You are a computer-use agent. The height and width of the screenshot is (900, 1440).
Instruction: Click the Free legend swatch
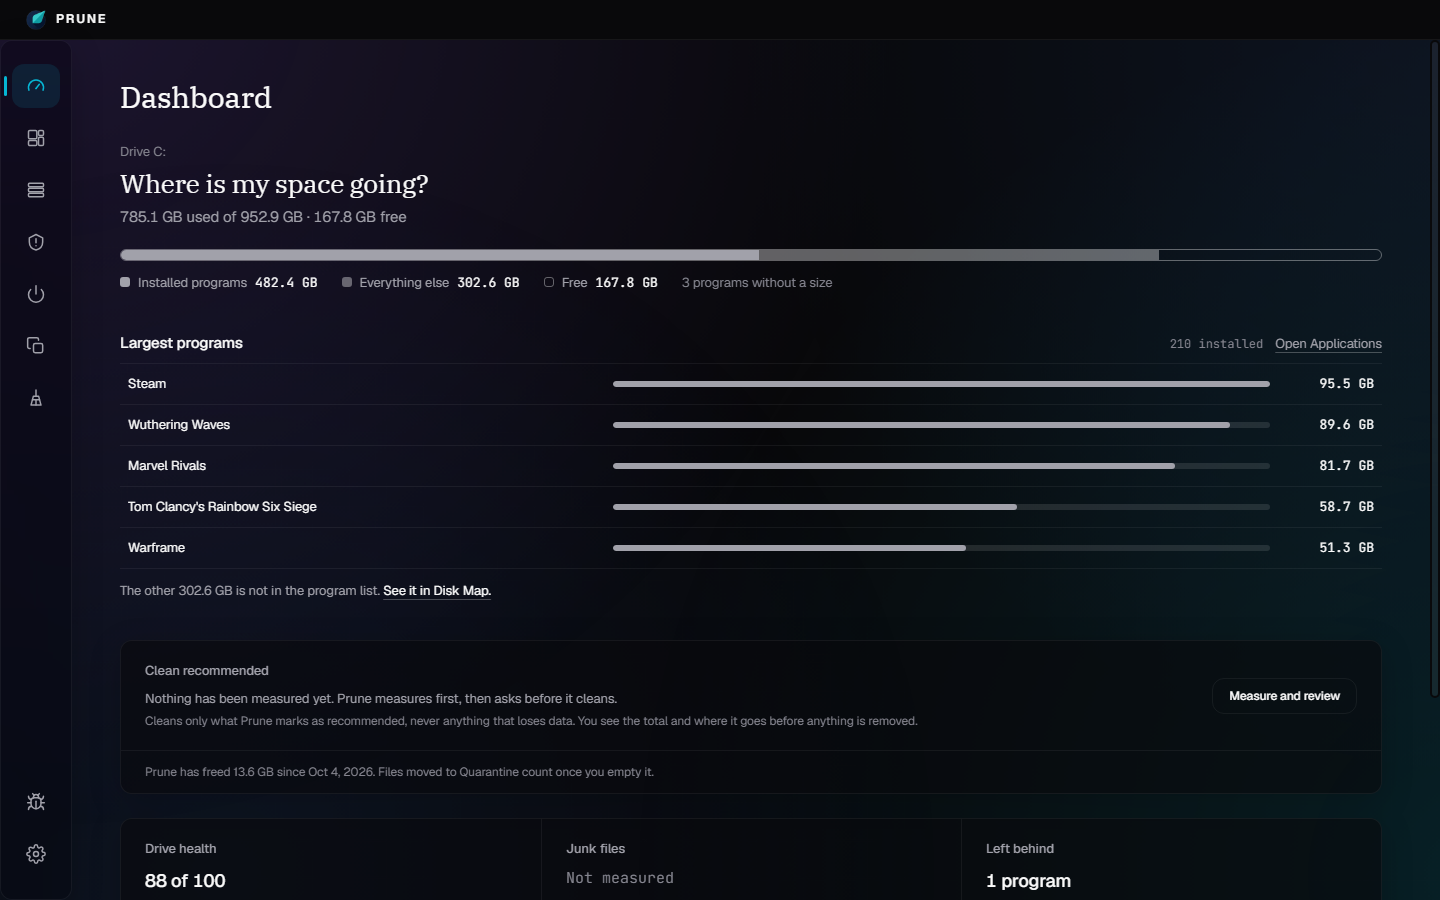coord(549,282)
